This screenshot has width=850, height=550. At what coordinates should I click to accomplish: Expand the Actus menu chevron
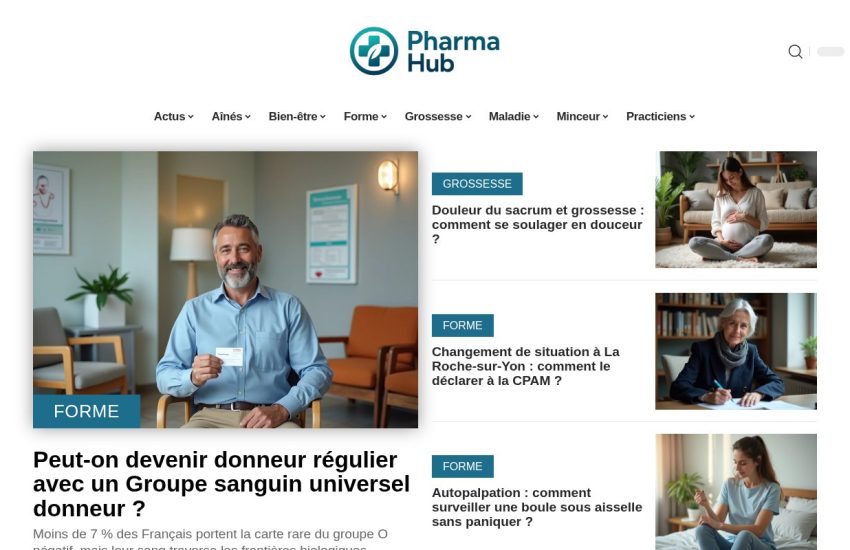pyautogui.click(x=191, y=117)
